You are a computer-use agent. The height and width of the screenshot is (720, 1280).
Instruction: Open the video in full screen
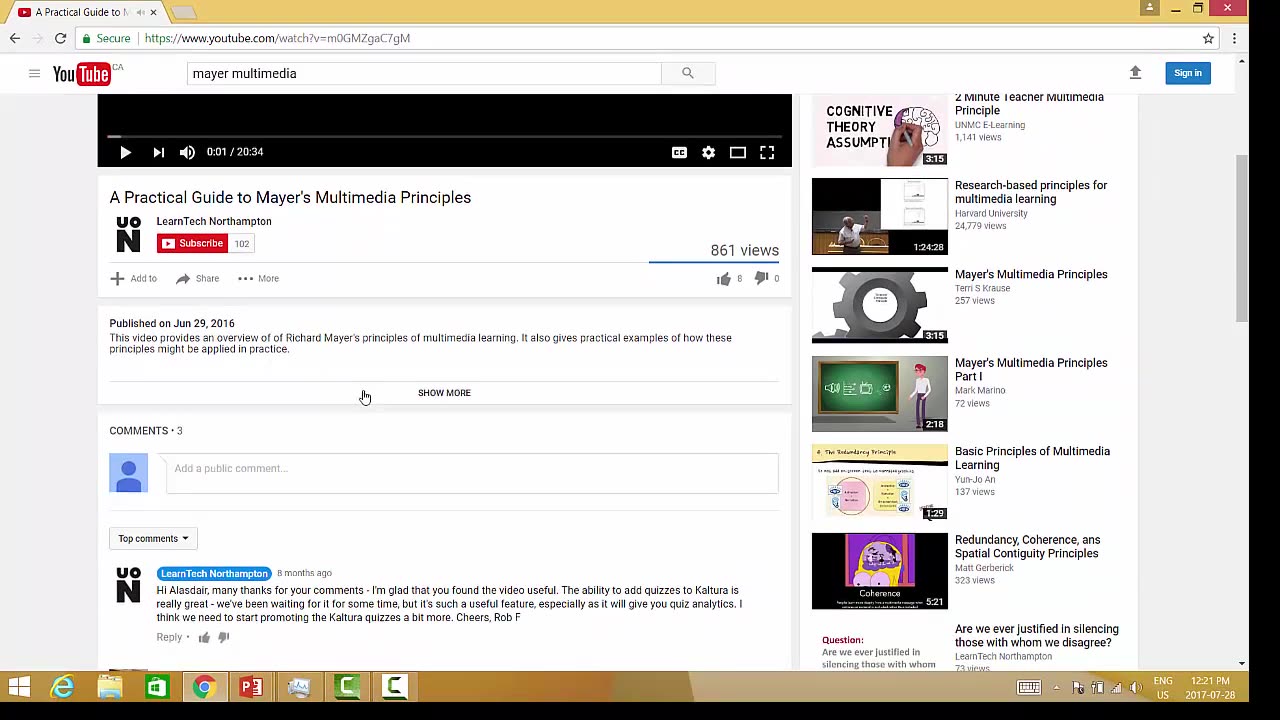tap(767, 152)
